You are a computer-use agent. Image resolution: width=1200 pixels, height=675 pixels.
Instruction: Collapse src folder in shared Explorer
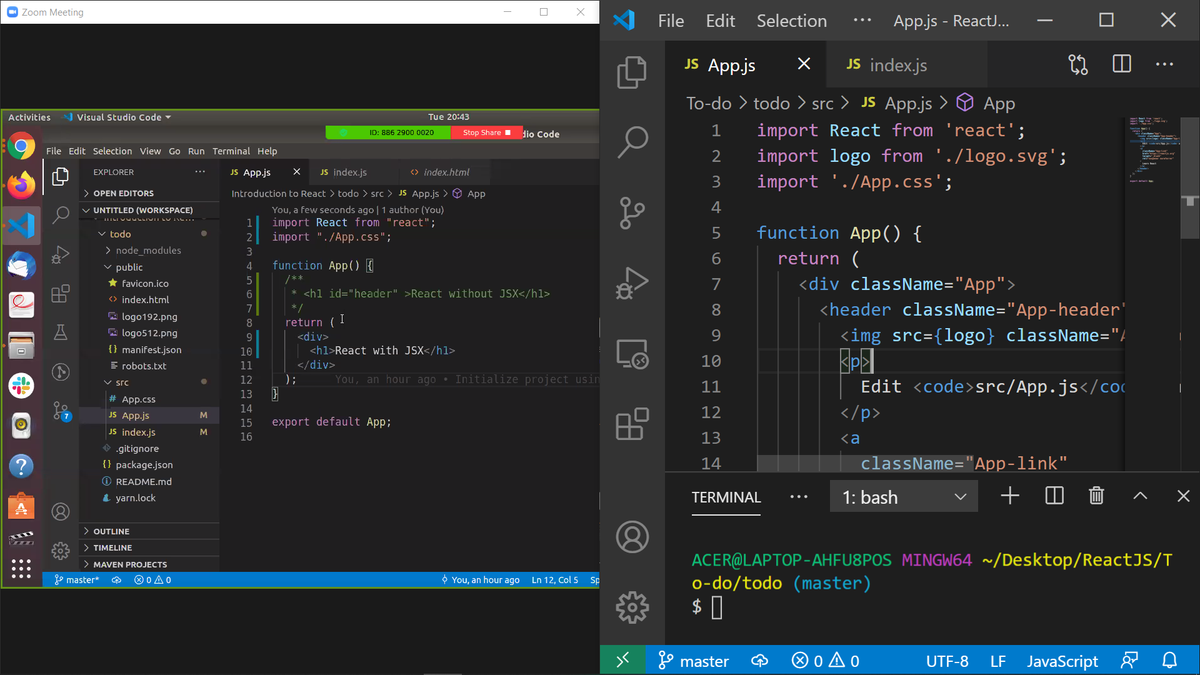[148, 382]
